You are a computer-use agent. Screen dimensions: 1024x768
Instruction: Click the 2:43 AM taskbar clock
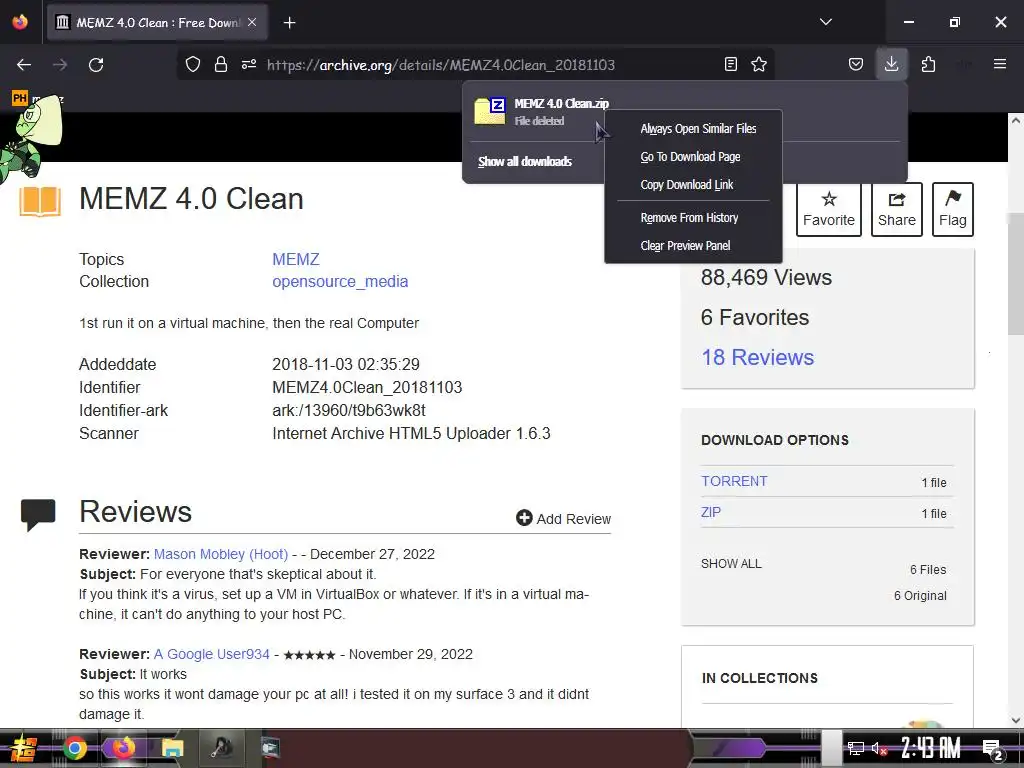[931, 748]
